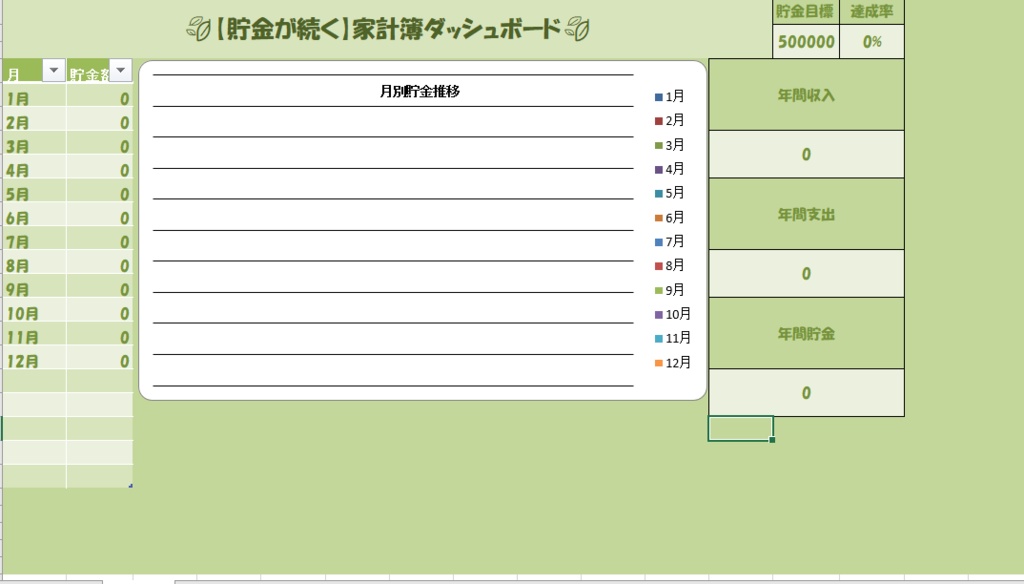Screen dimensions: 1024x584
Task: Select the 達成率 header cell
Action: (x=872, y=12)
